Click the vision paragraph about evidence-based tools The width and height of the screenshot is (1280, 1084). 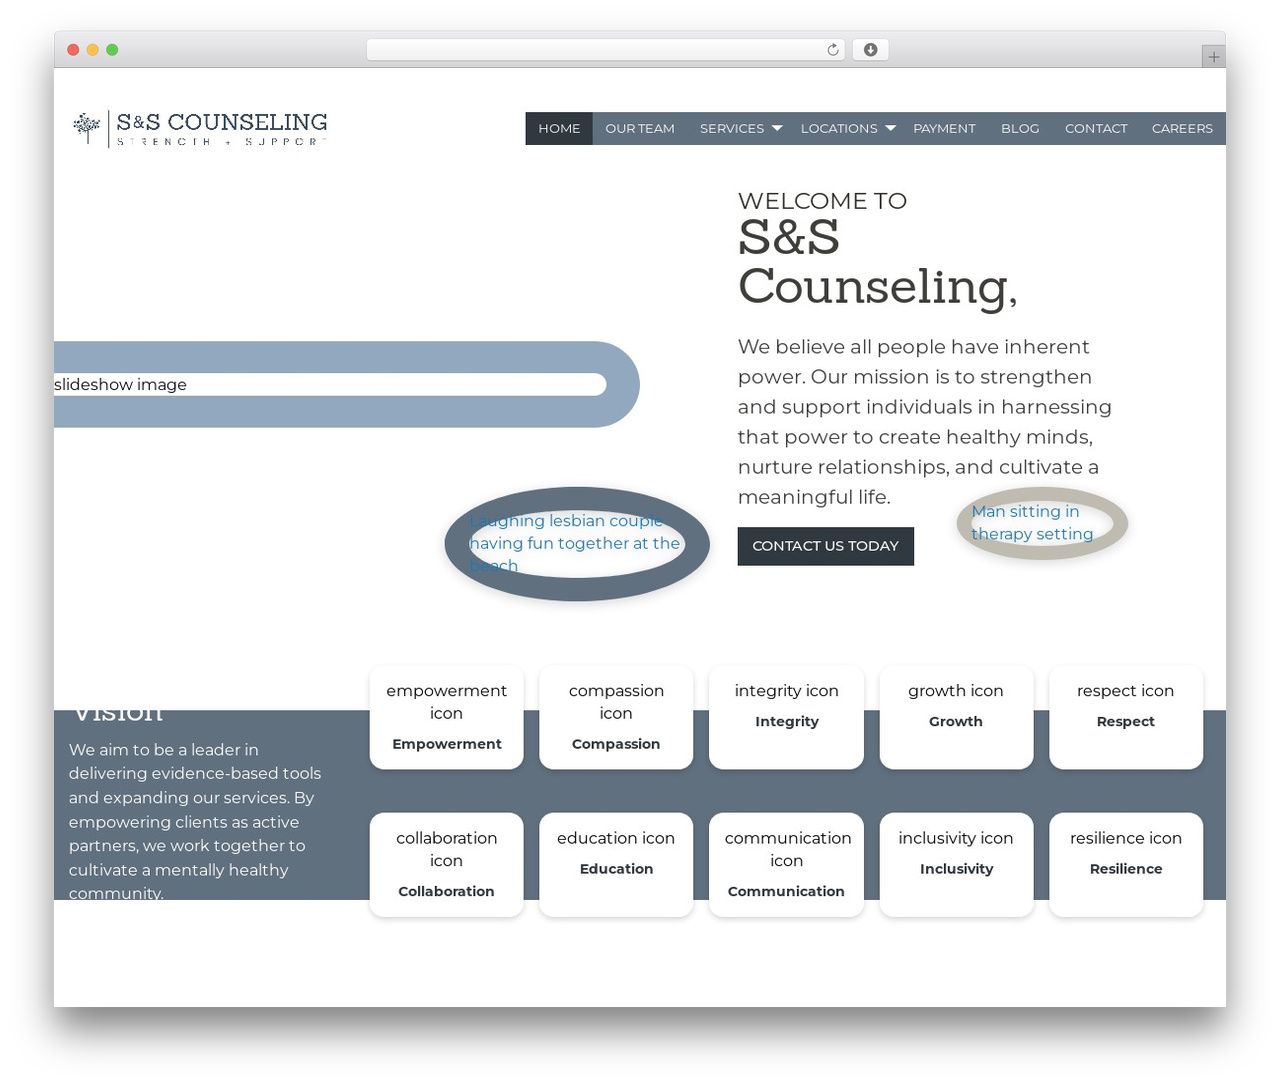coord(195,821)
